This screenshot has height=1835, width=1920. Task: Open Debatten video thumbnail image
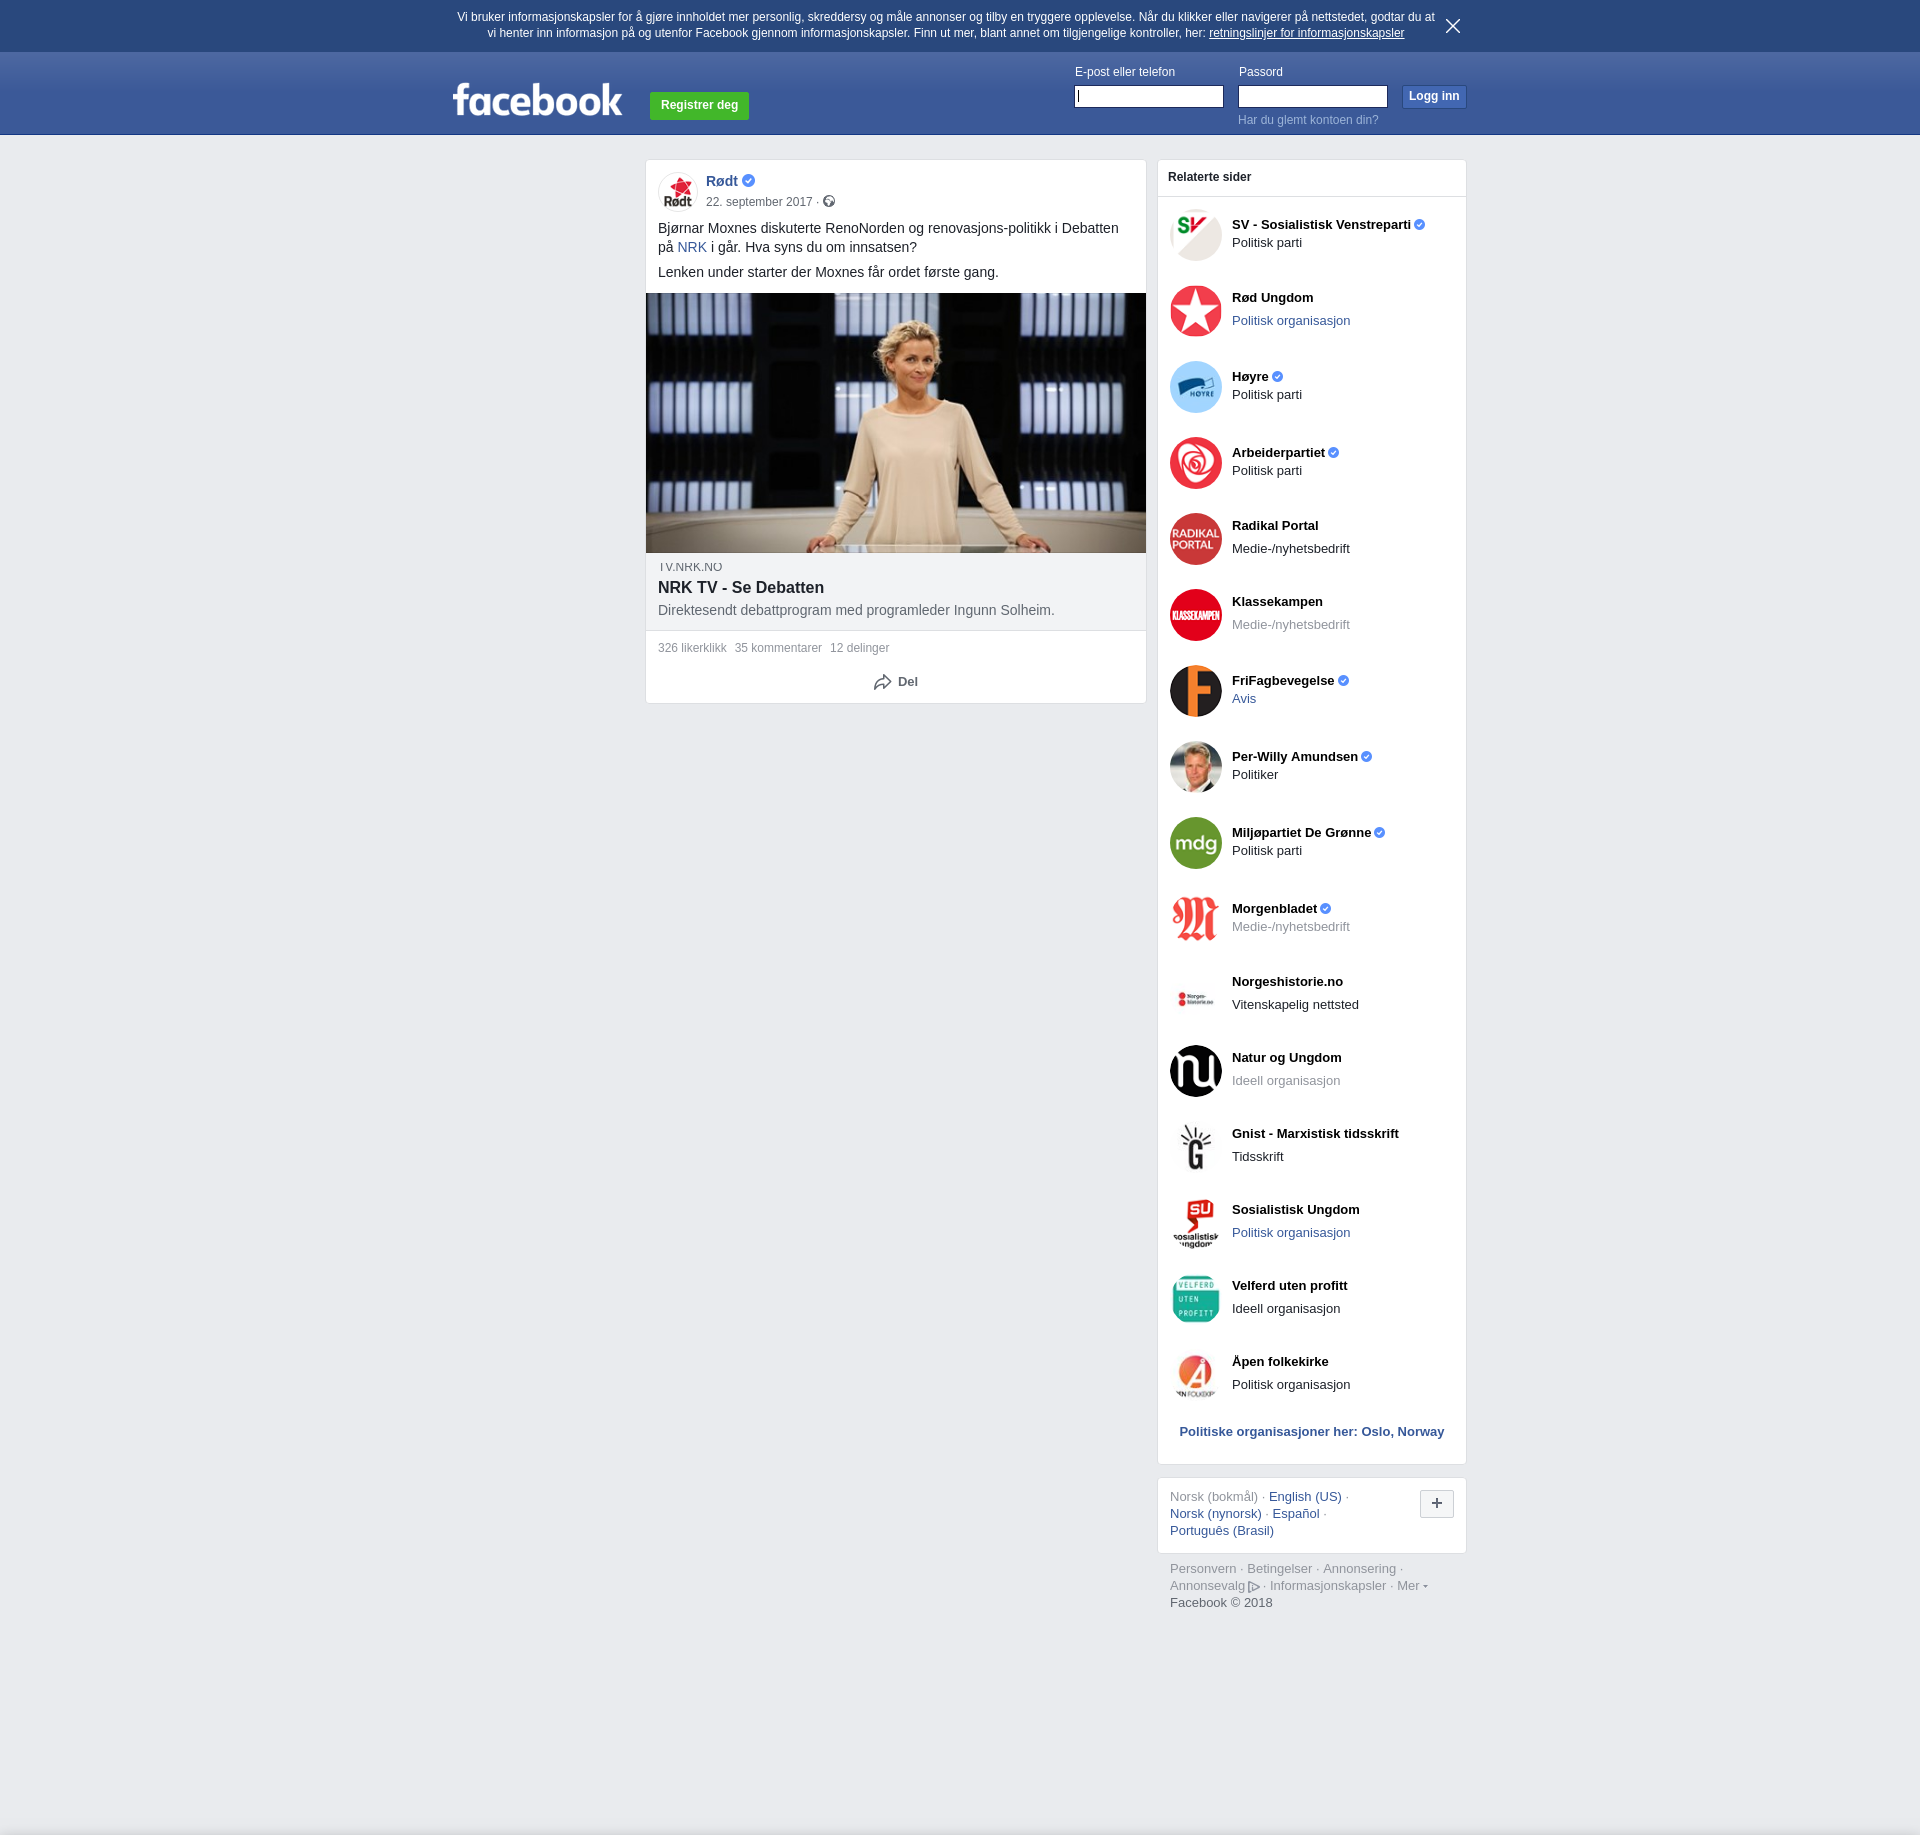tap(895, 423)
